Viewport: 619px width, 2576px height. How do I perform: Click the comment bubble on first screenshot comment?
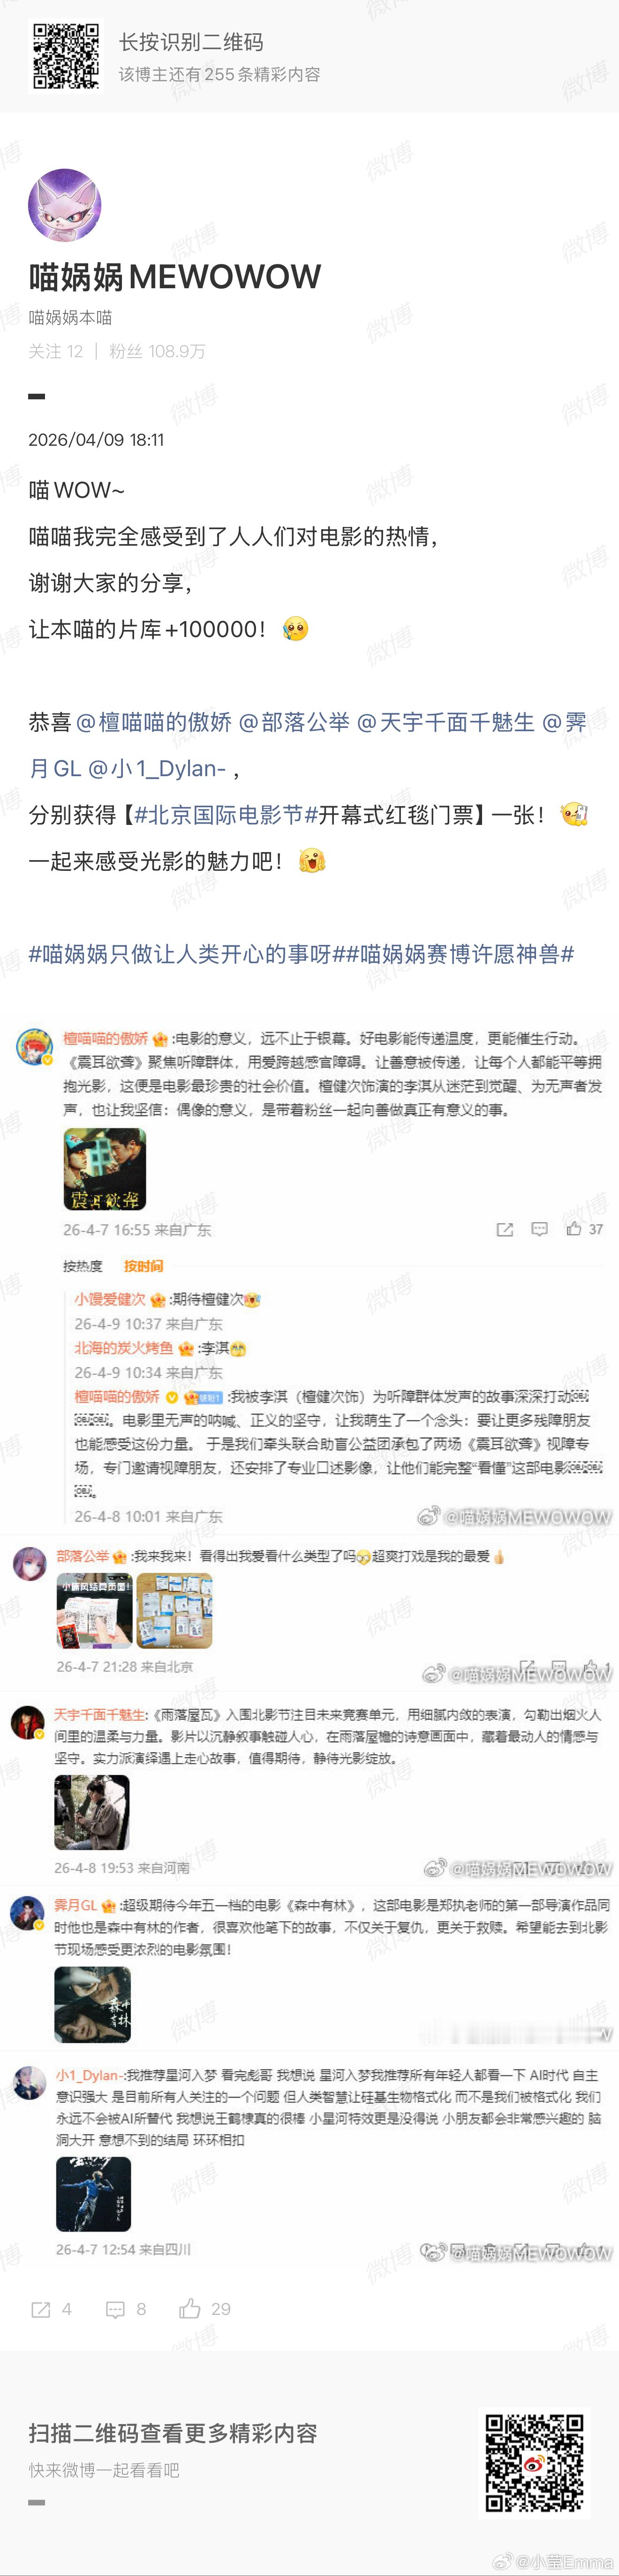coord(539,1229)
